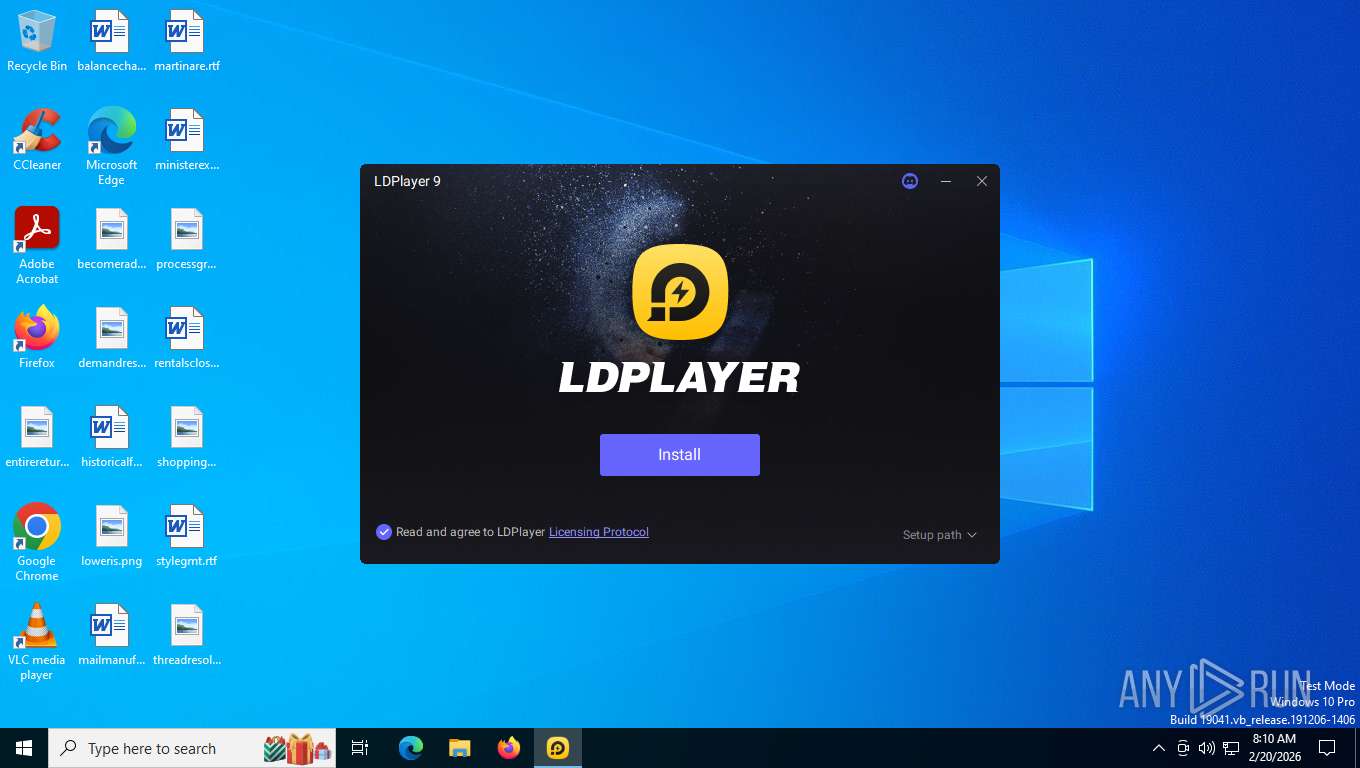Show hidden system tray icons
1360x768 pixels.
[1159, 748]
